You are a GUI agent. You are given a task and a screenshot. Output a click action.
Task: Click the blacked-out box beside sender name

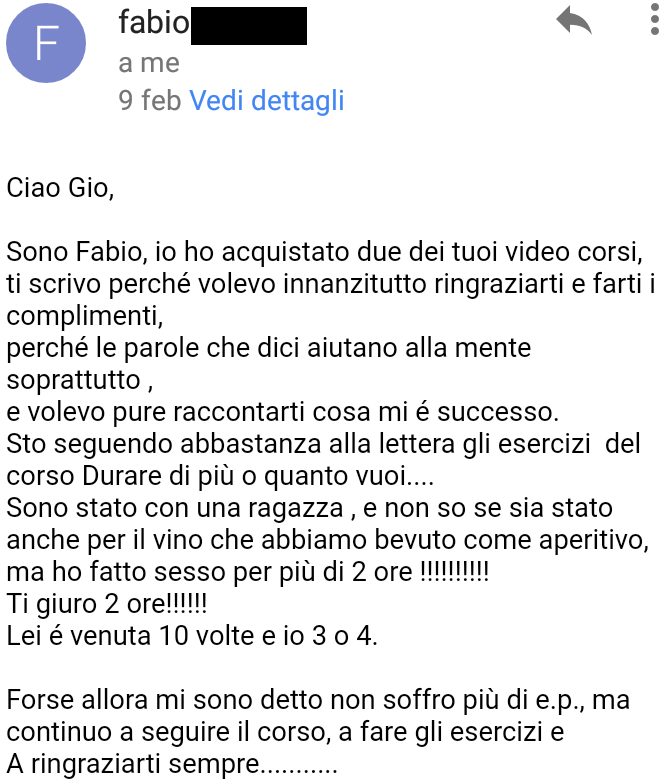pos(249,26)
